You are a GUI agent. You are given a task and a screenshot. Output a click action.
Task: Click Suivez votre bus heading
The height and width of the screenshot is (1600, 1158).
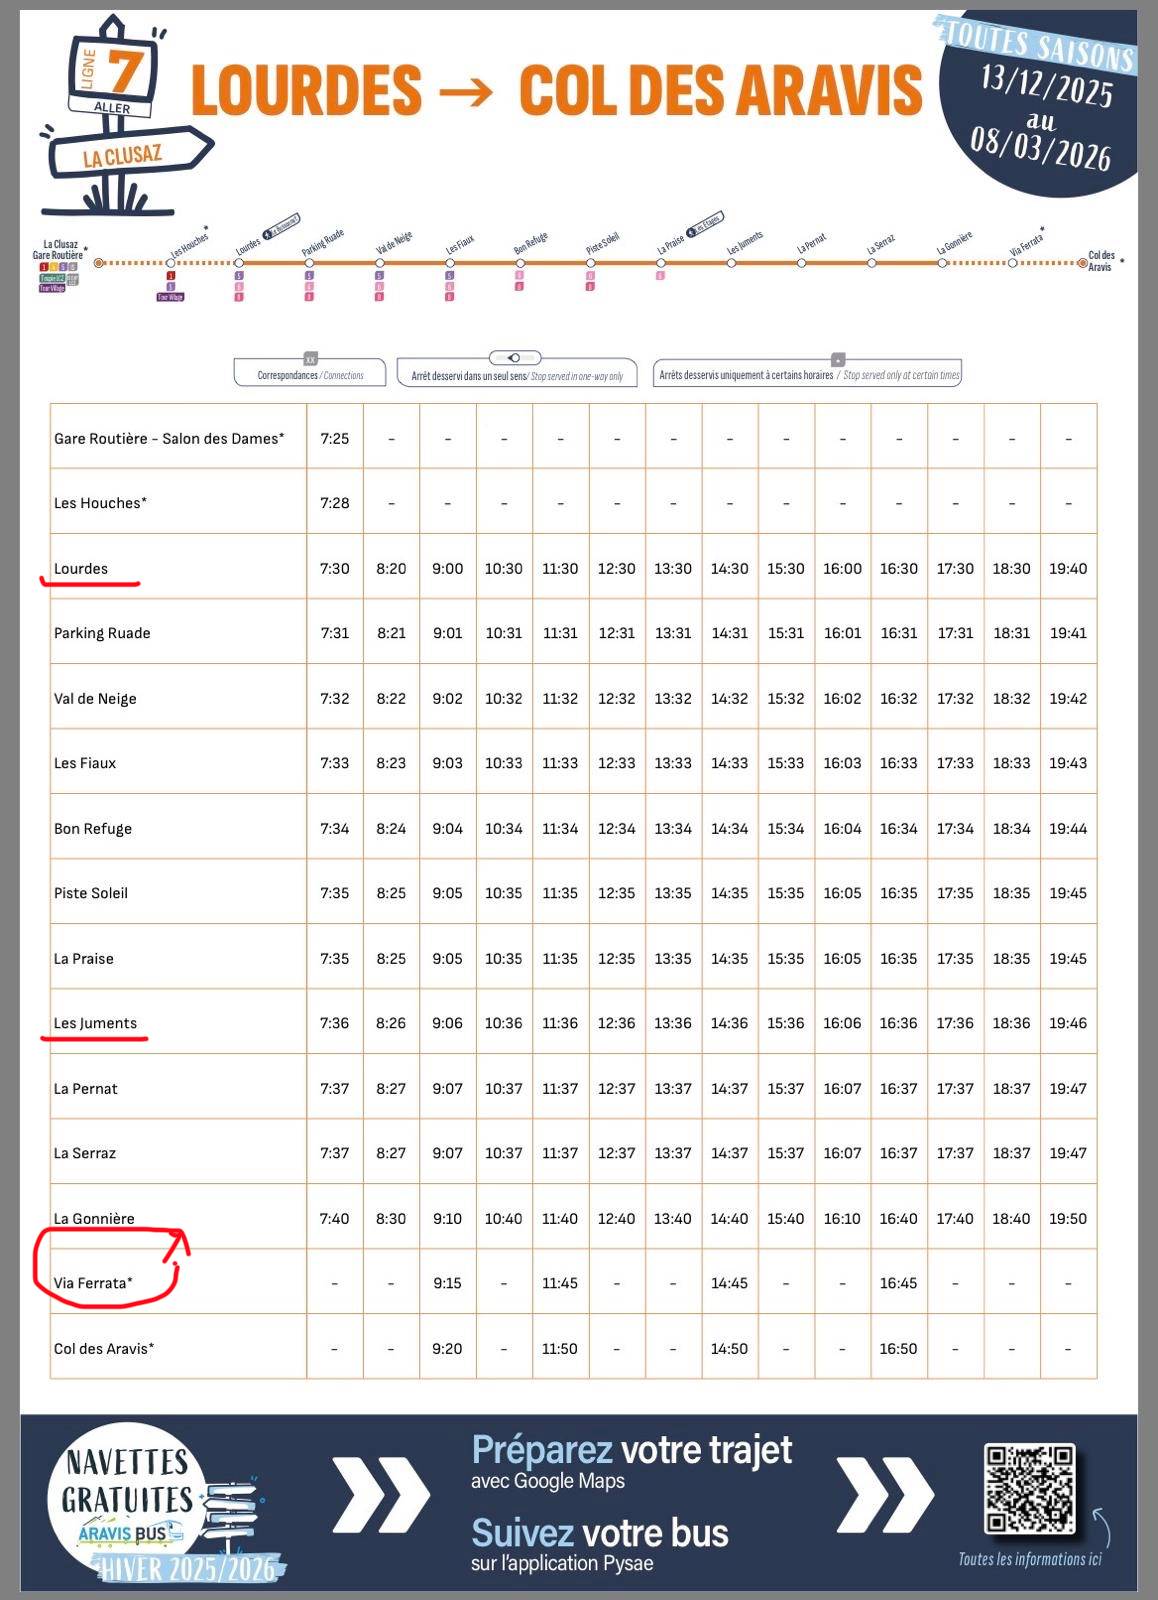[x=600, y=1532]
